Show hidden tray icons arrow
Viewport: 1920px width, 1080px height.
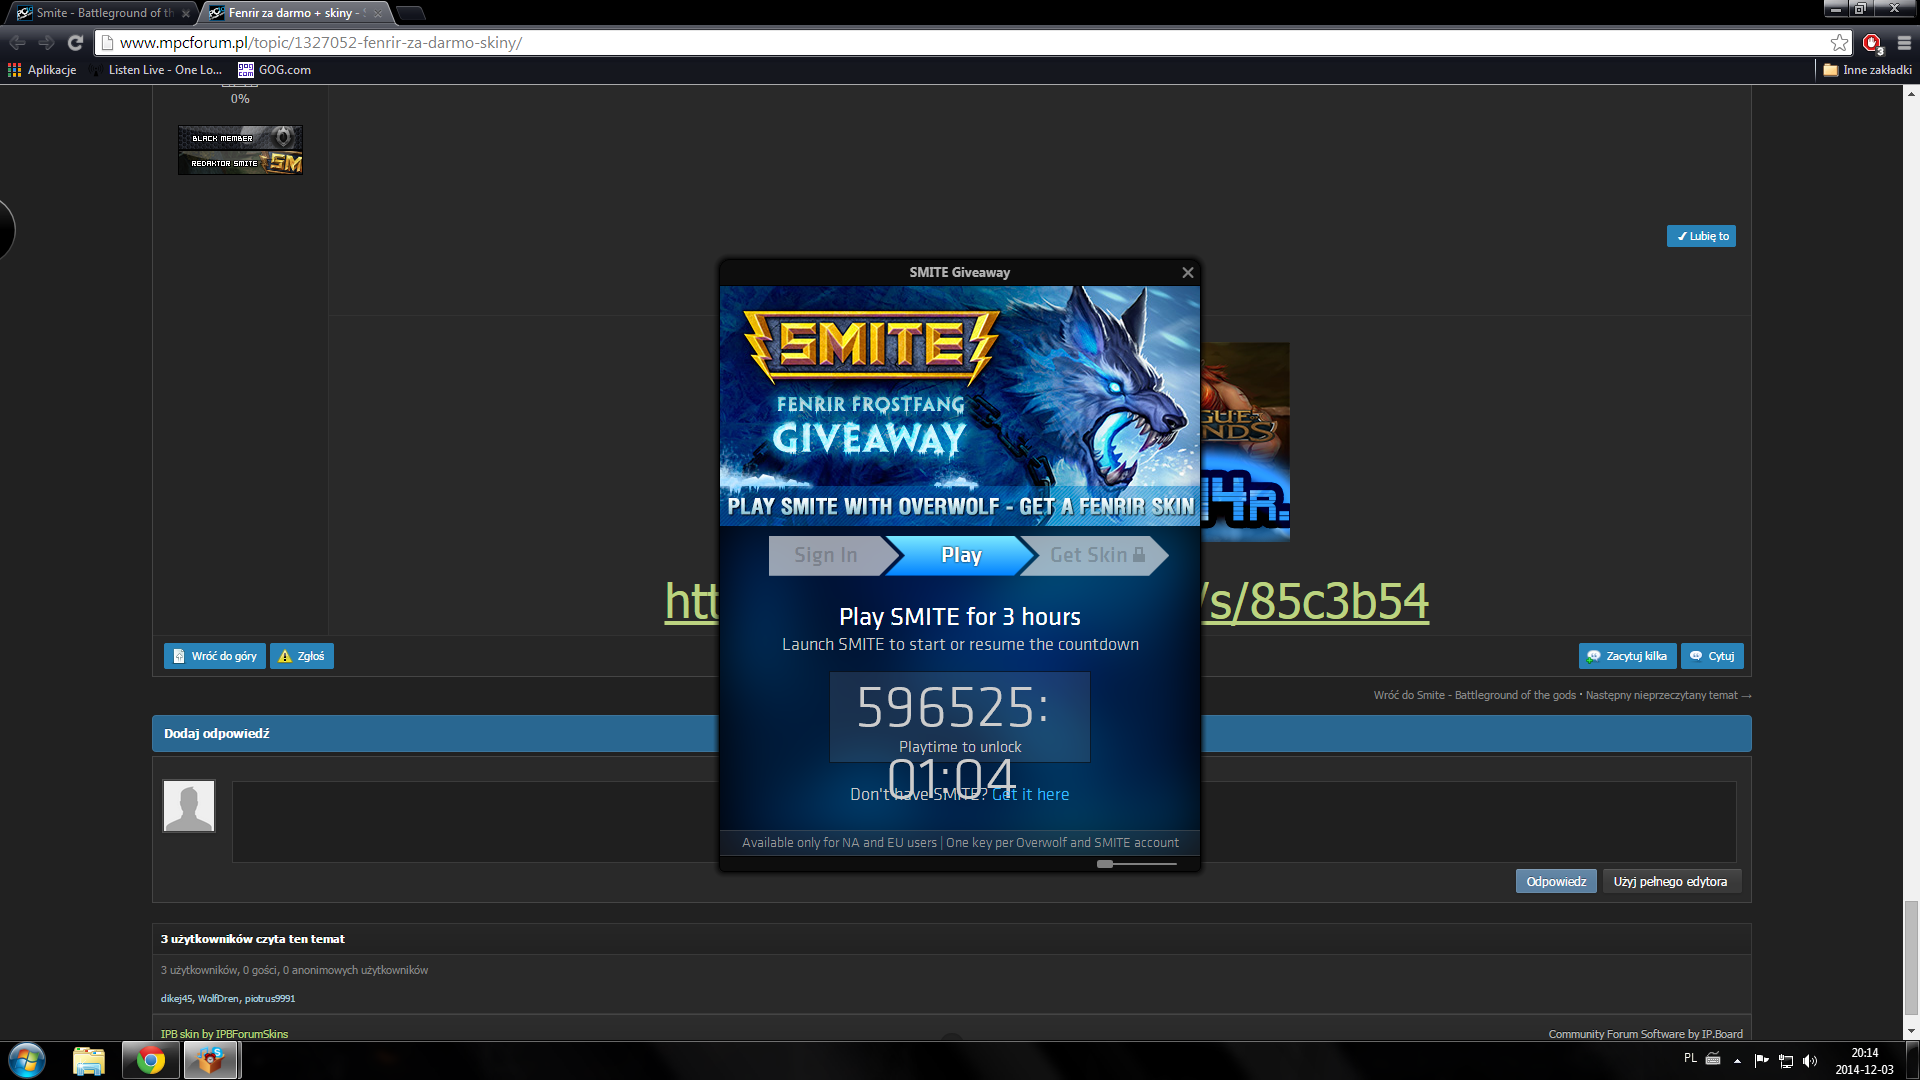(x=1738, y=1060)
